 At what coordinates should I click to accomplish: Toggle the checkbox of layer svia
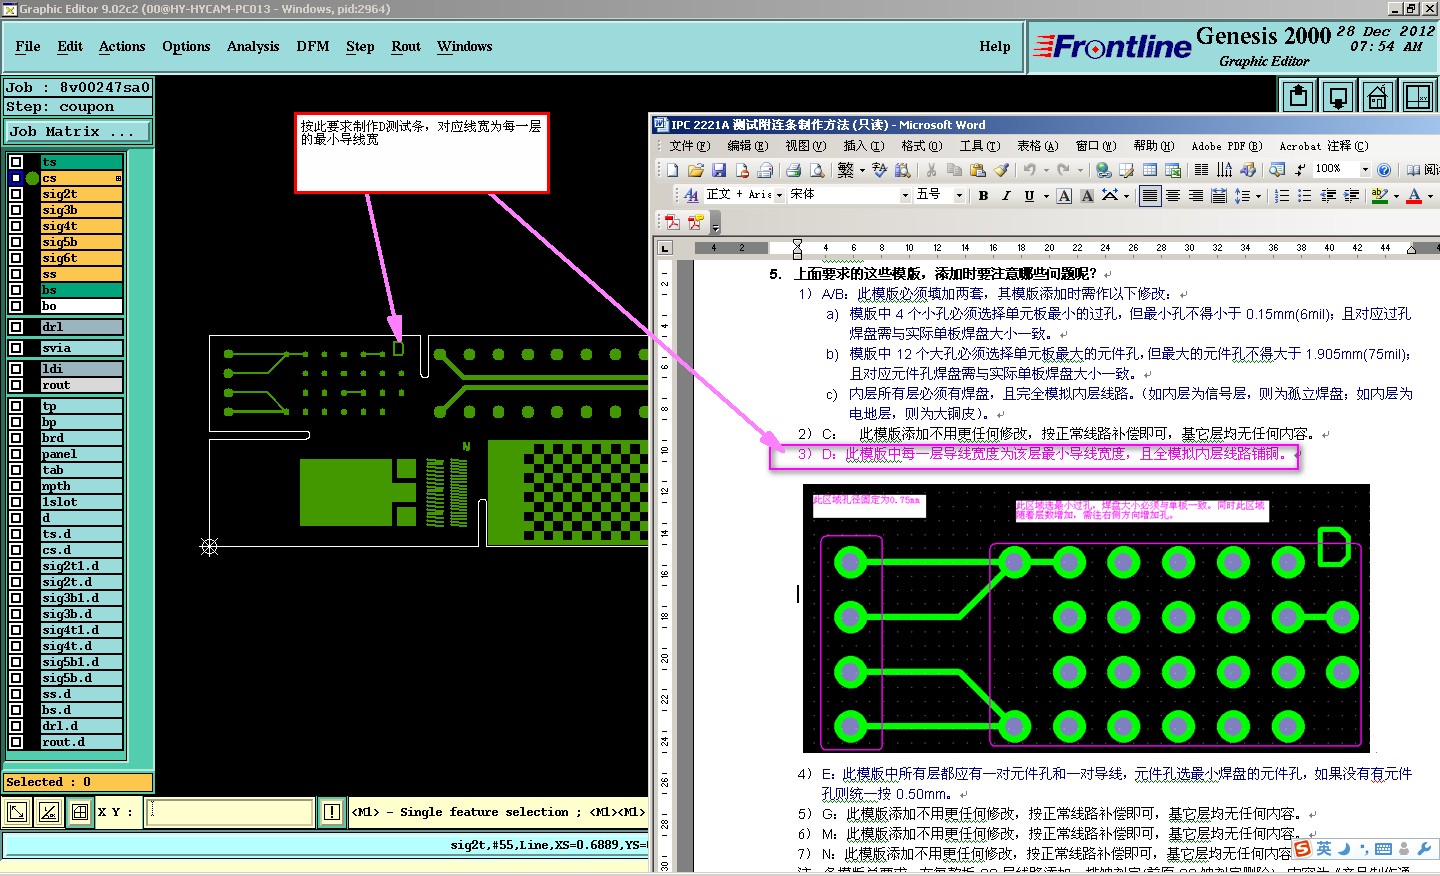click(16, 348)
